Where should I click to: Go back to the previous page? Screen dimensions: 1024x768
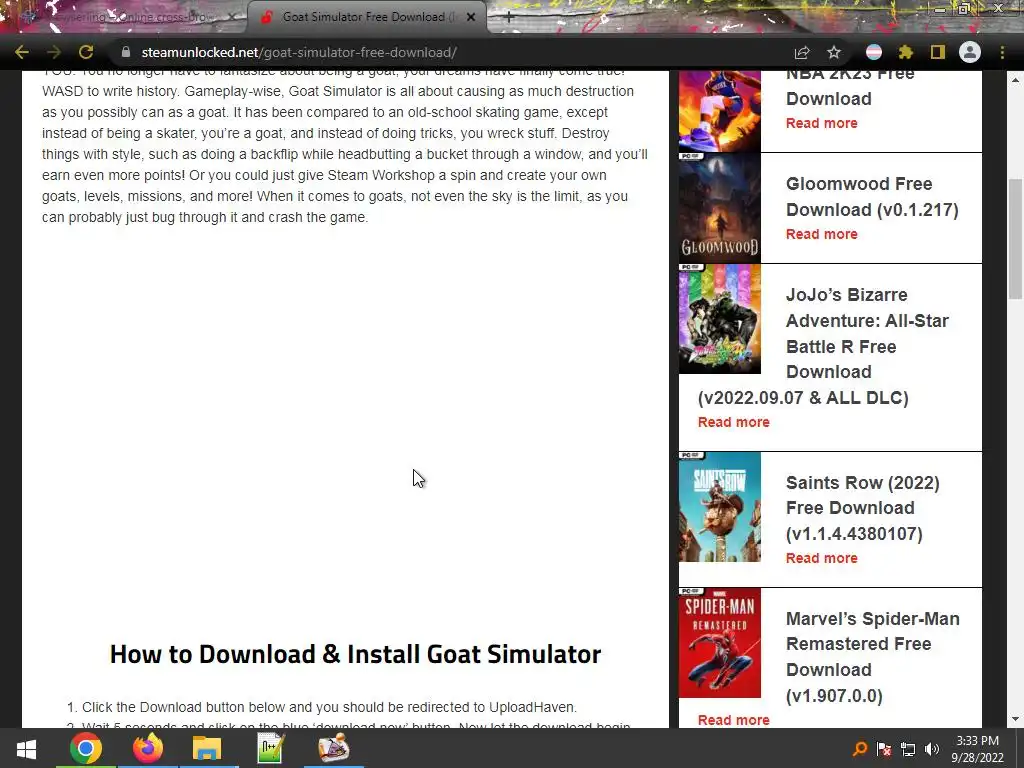pos(22,52)
